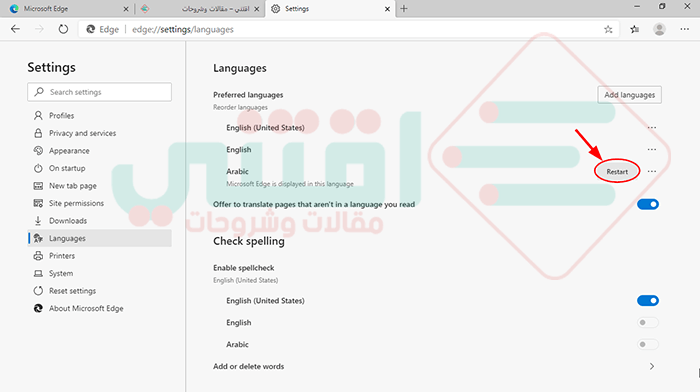
Task: Click the browser forward arrow
Action: (39, 29)
